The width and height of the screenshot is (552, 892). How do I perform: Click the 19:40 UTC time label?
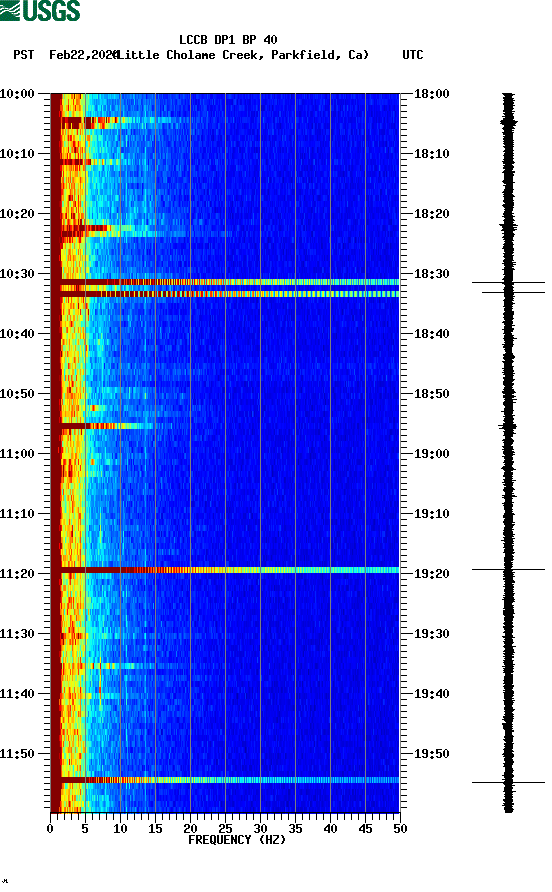point(432,694)
